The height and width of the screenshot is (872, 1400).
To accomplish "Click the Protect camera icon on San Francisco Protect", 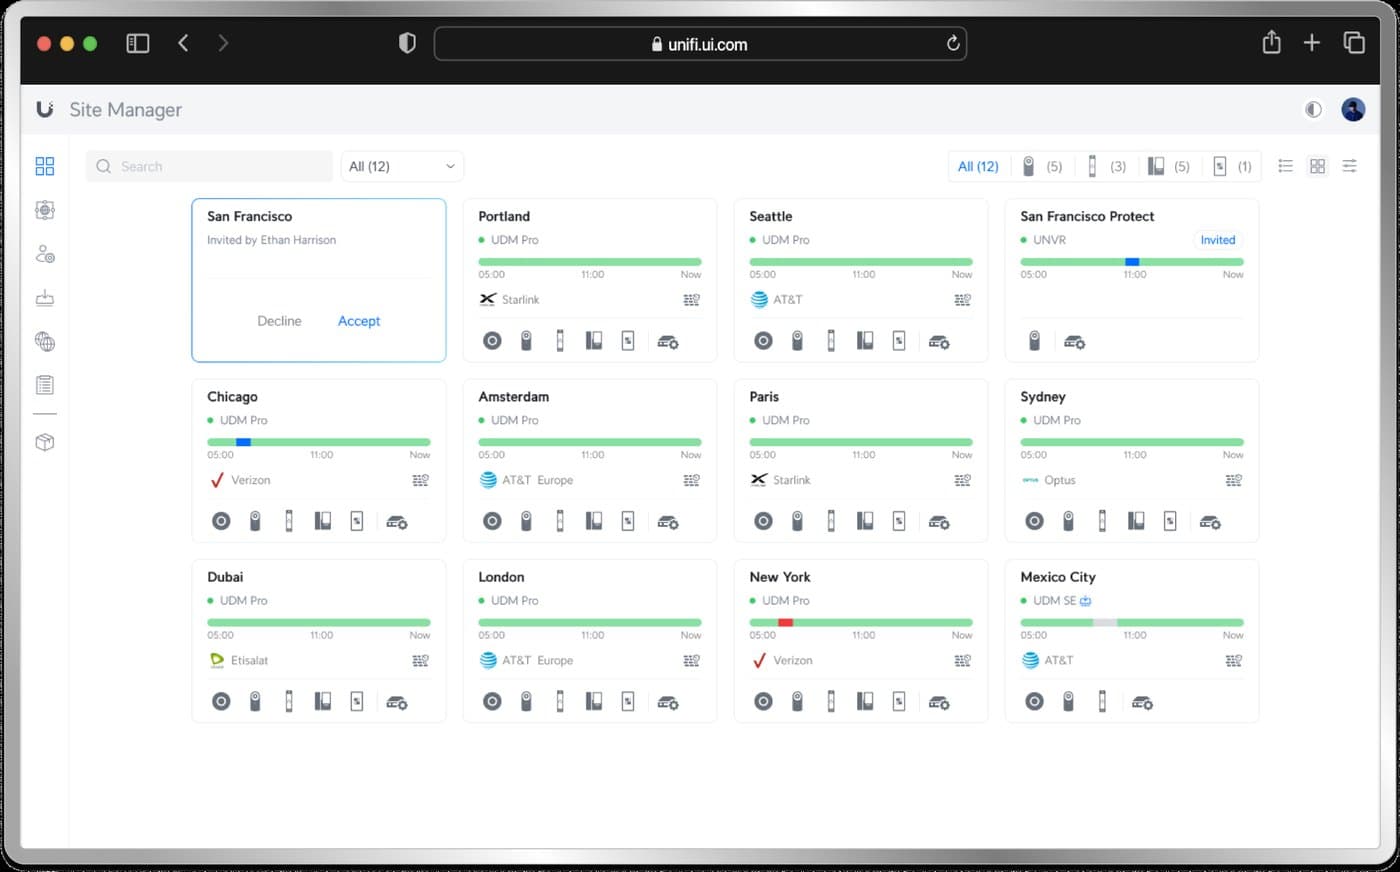I will (x=1035, y=341).
